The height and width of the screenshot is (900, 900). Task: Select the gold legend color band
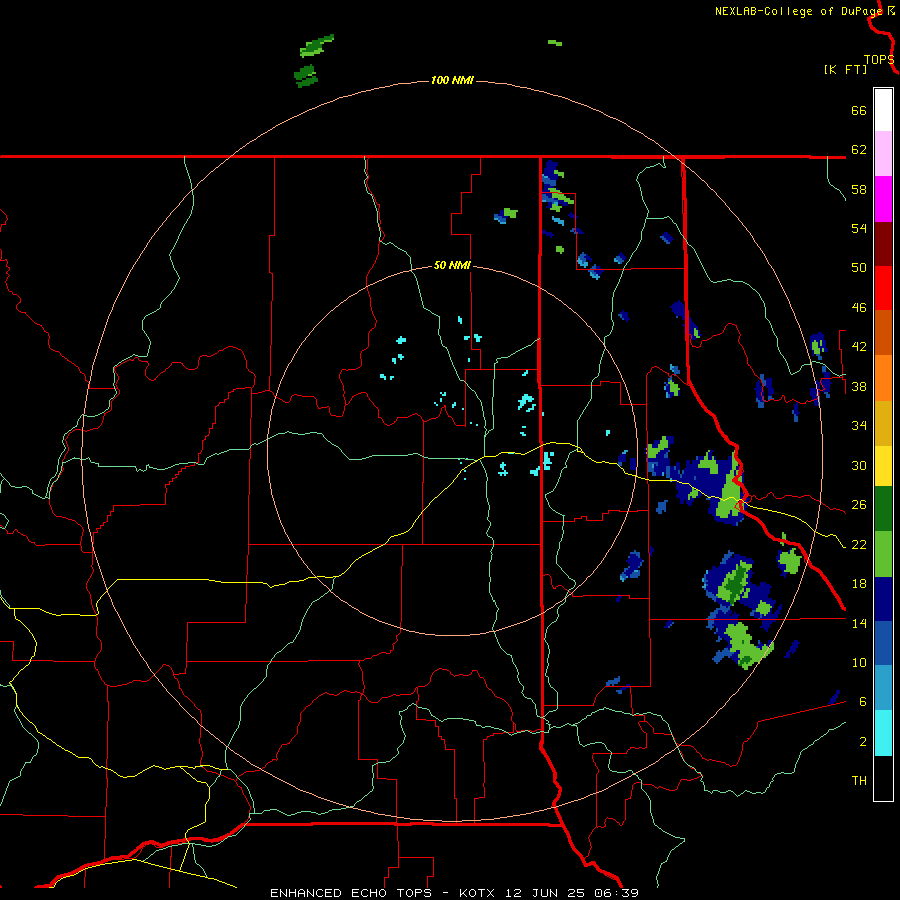[x=883, y=424]
